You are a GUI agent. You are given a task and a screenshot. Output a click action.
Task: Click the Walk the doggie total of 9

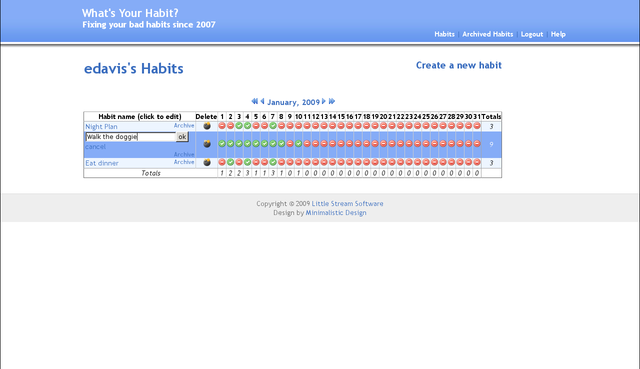(x=491, y=144)
